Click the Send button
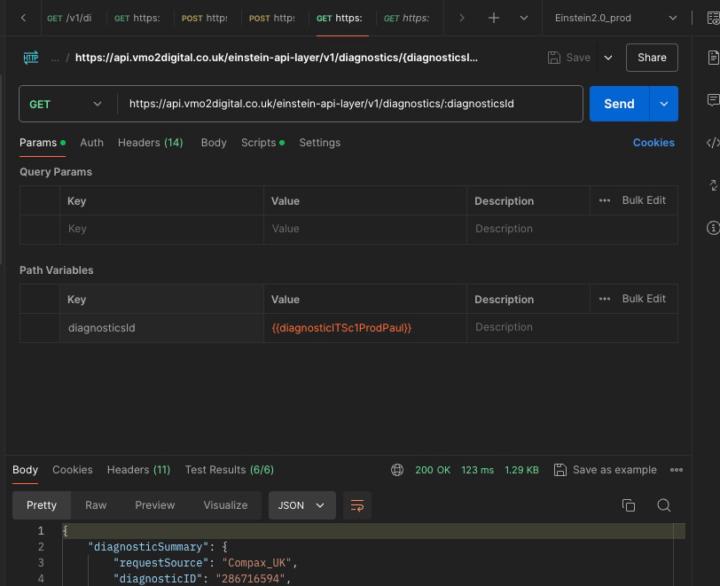The image size is (720, 586). 619,104
